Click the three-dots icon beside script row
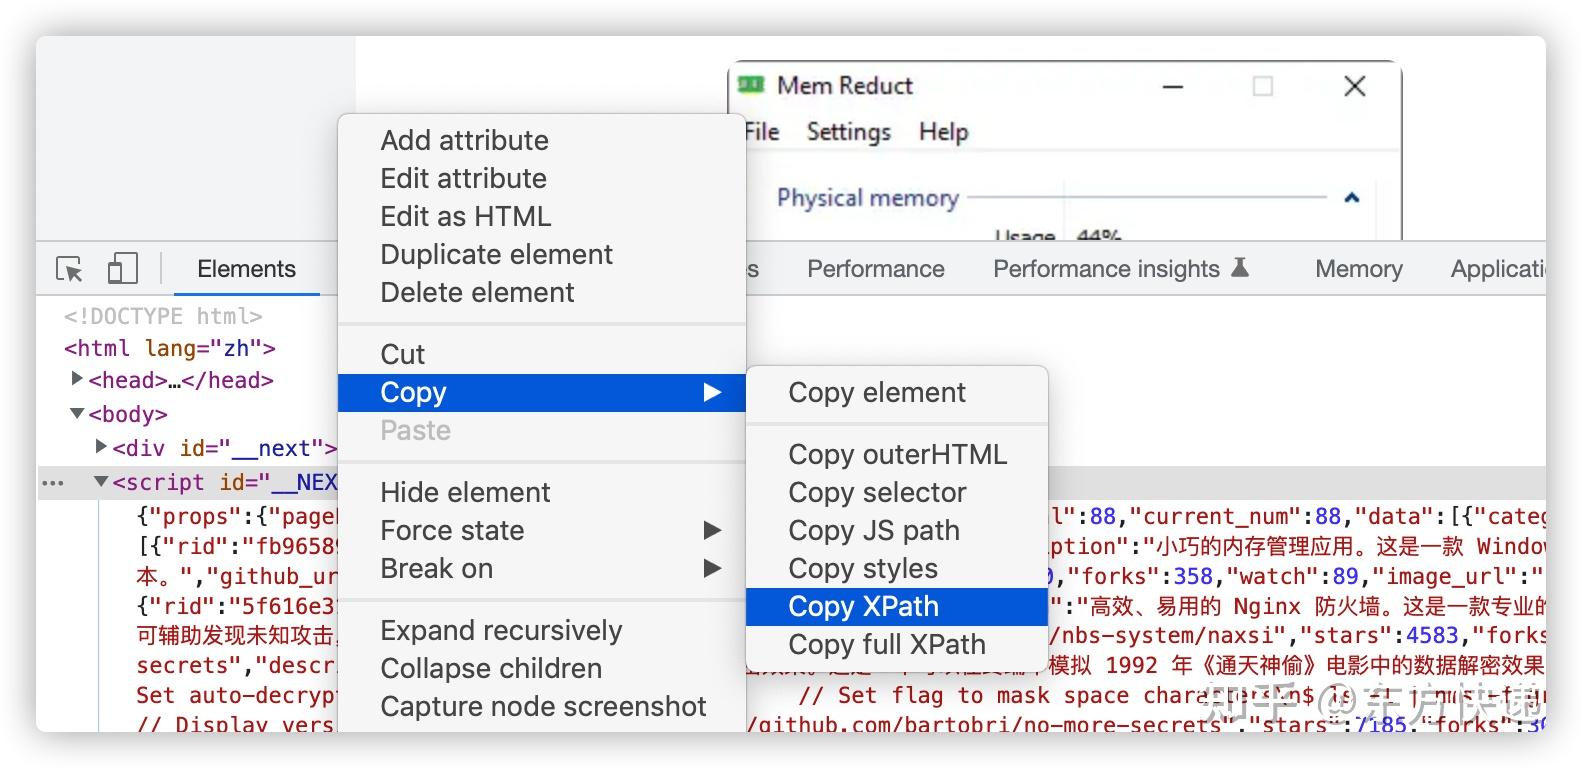 click(53, 483)
